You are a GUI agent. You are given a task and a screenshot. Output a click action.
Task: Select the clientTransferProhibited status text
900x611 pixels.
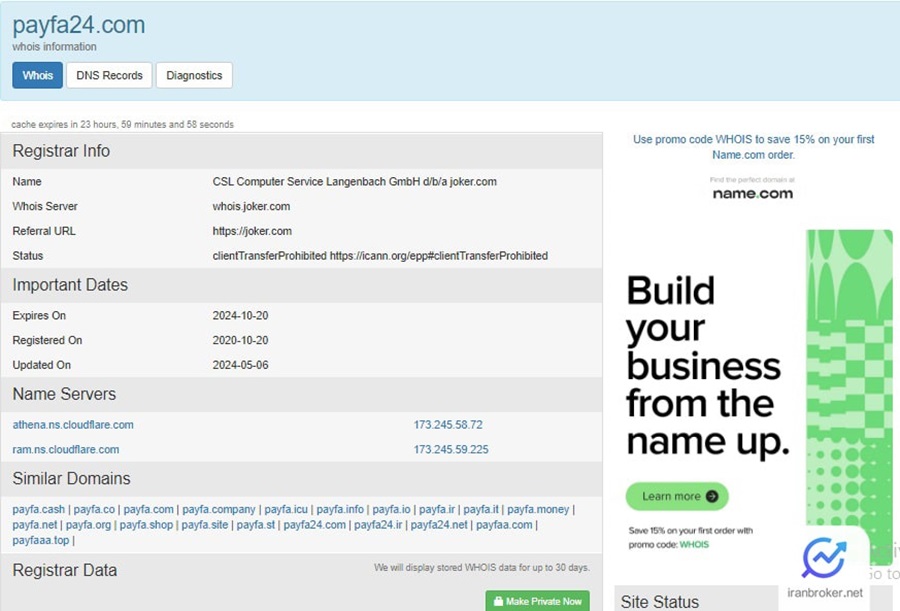click(380, 256)
